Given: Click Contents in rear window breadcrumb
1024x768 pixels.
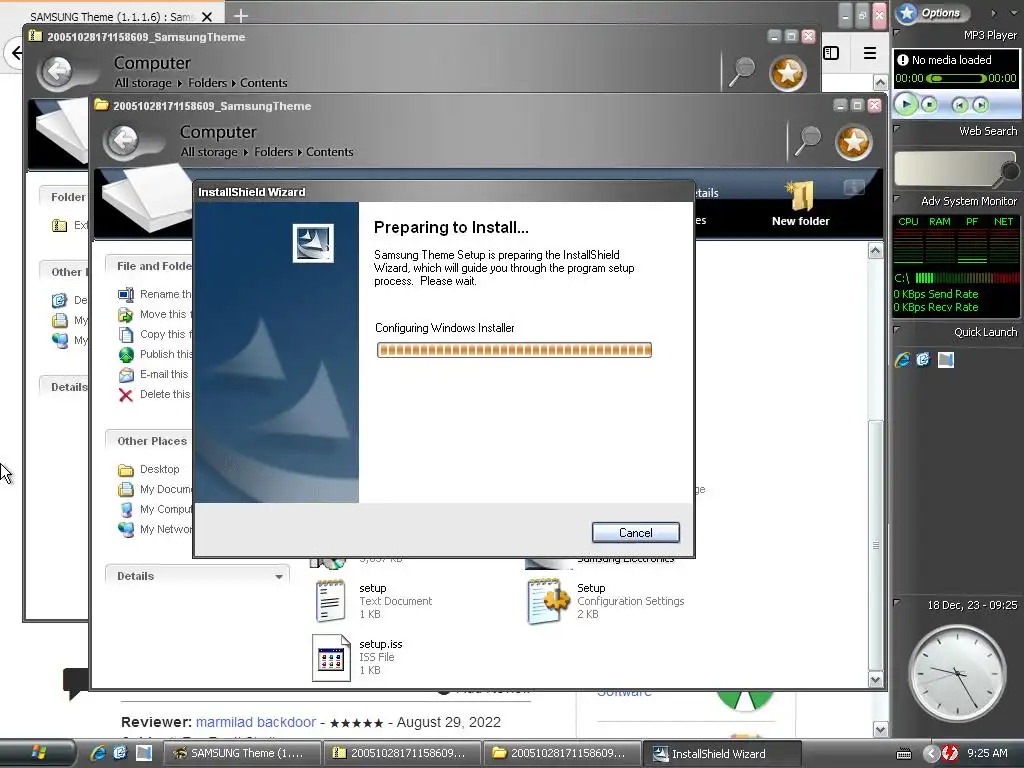Looking at the screenshot, I should point(264,83).
